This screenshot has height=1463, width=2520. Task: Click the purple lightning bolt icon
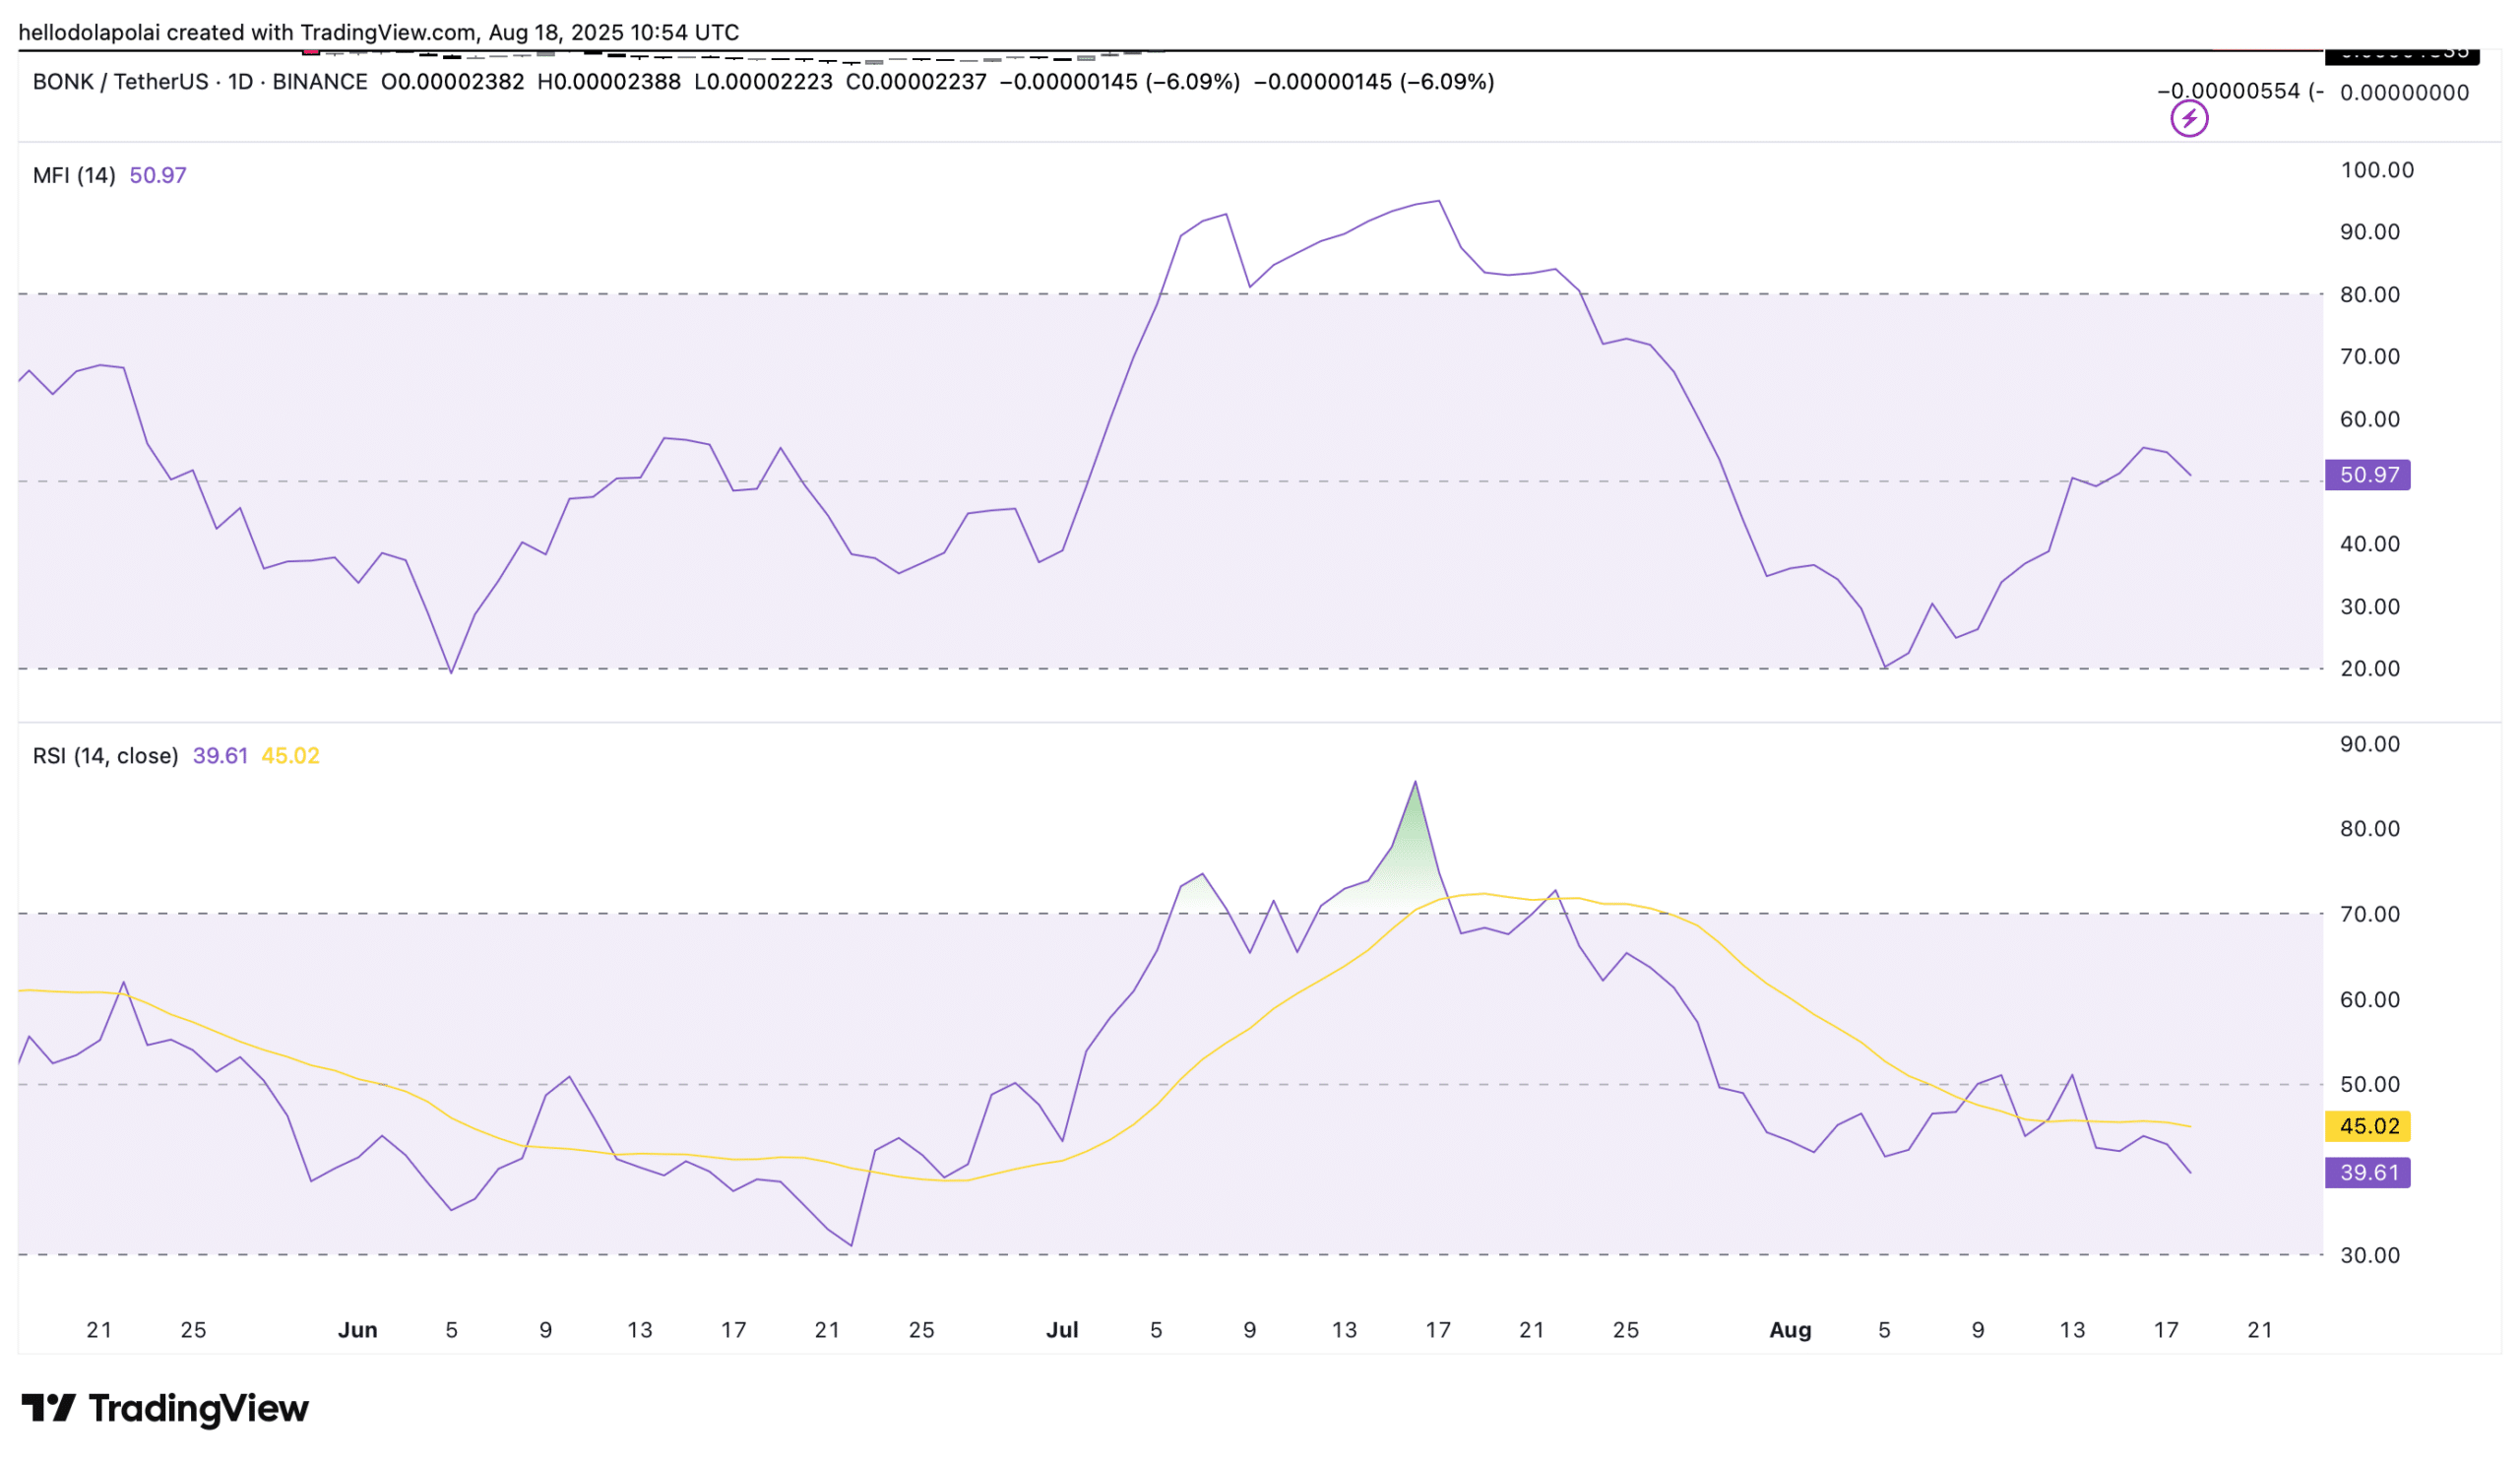pyautogui.click(x=2188, y=119)
